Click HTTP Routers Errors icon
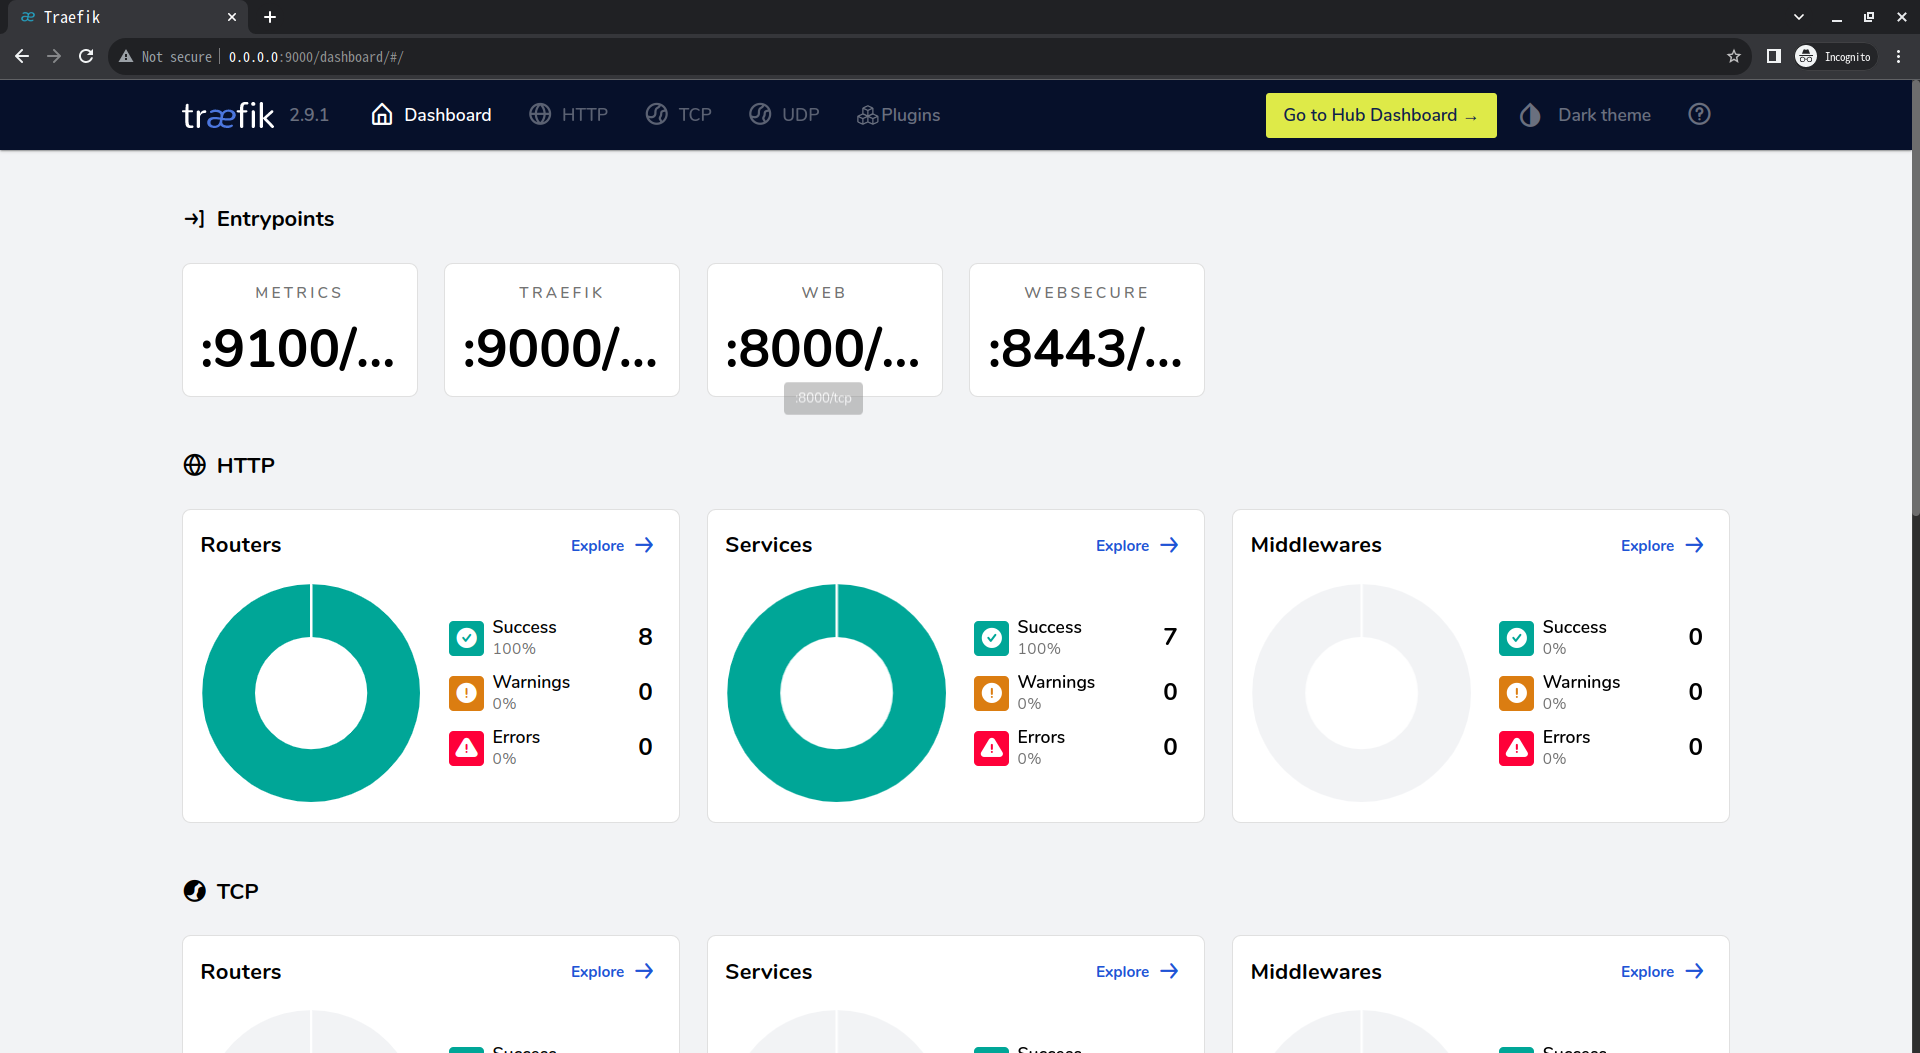Image resolution: width=1920 pixels, height=1053 pixels. [466, 748]
